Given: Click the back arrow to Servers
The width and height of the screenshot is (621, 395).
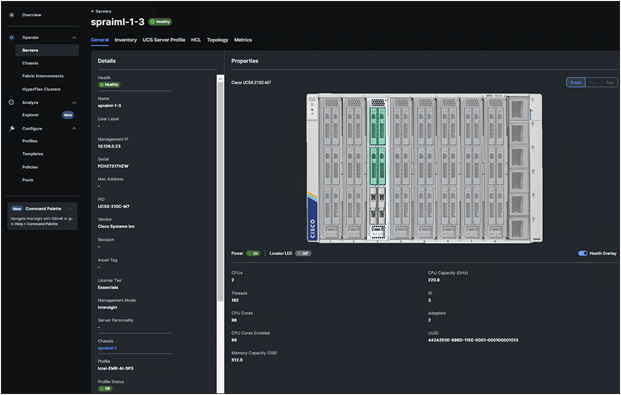Looking at the screenshot, I should pos(92,11).
